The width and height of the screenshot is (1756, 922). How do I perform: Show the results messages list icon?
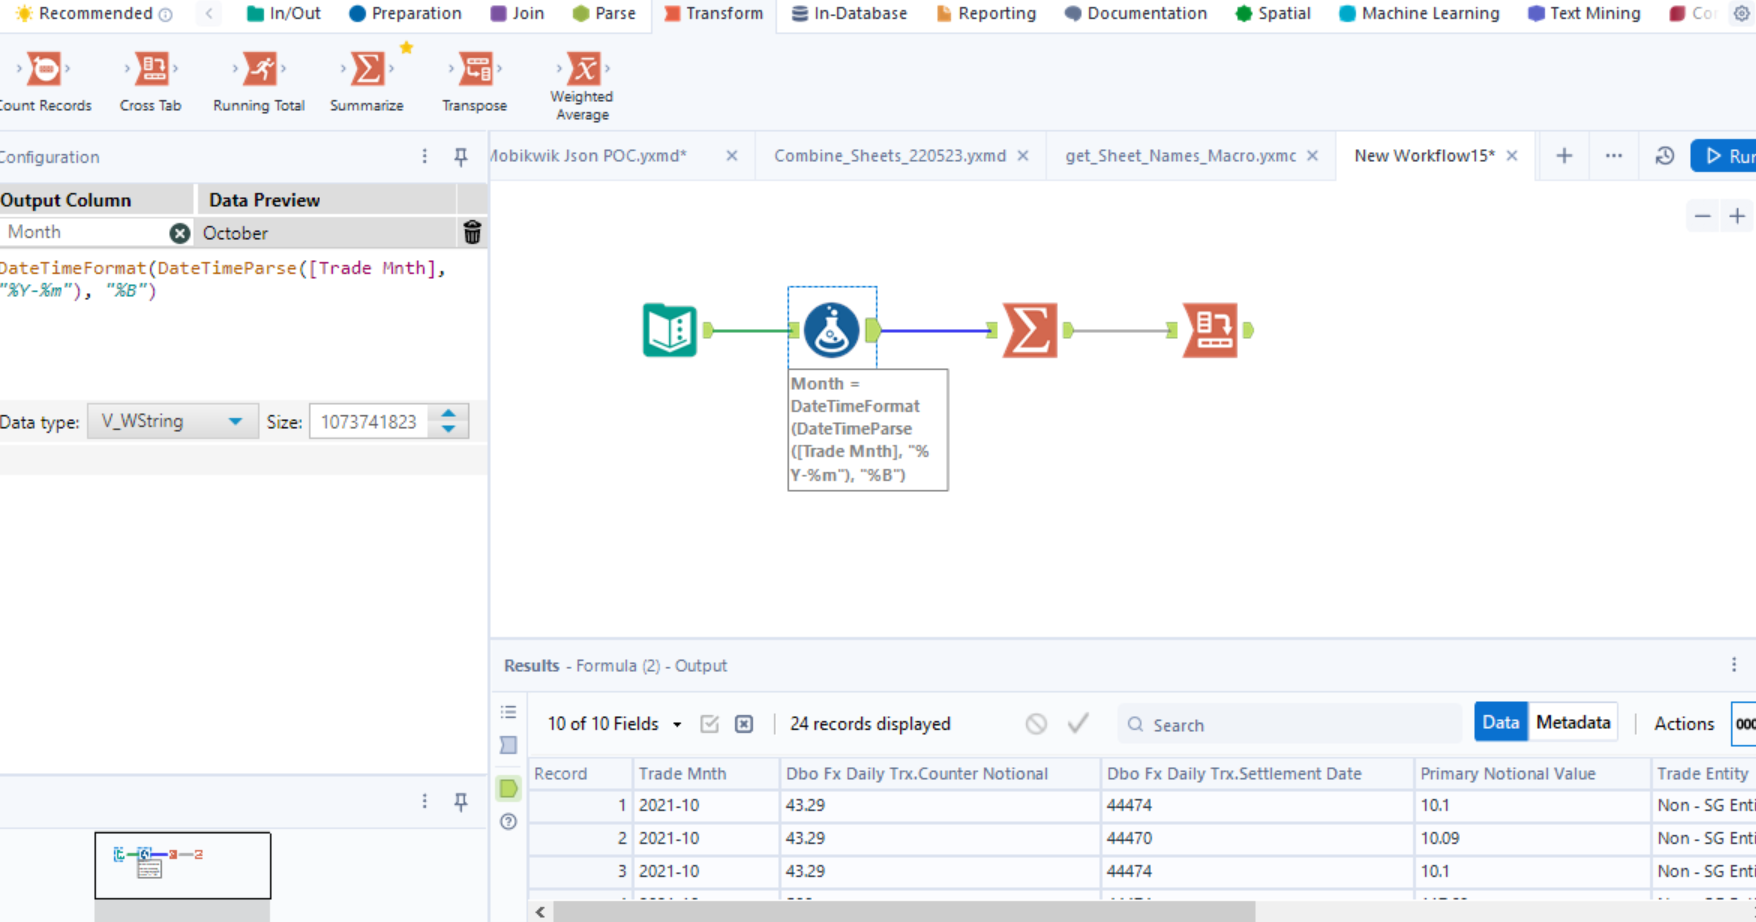(x=509, y=712)
